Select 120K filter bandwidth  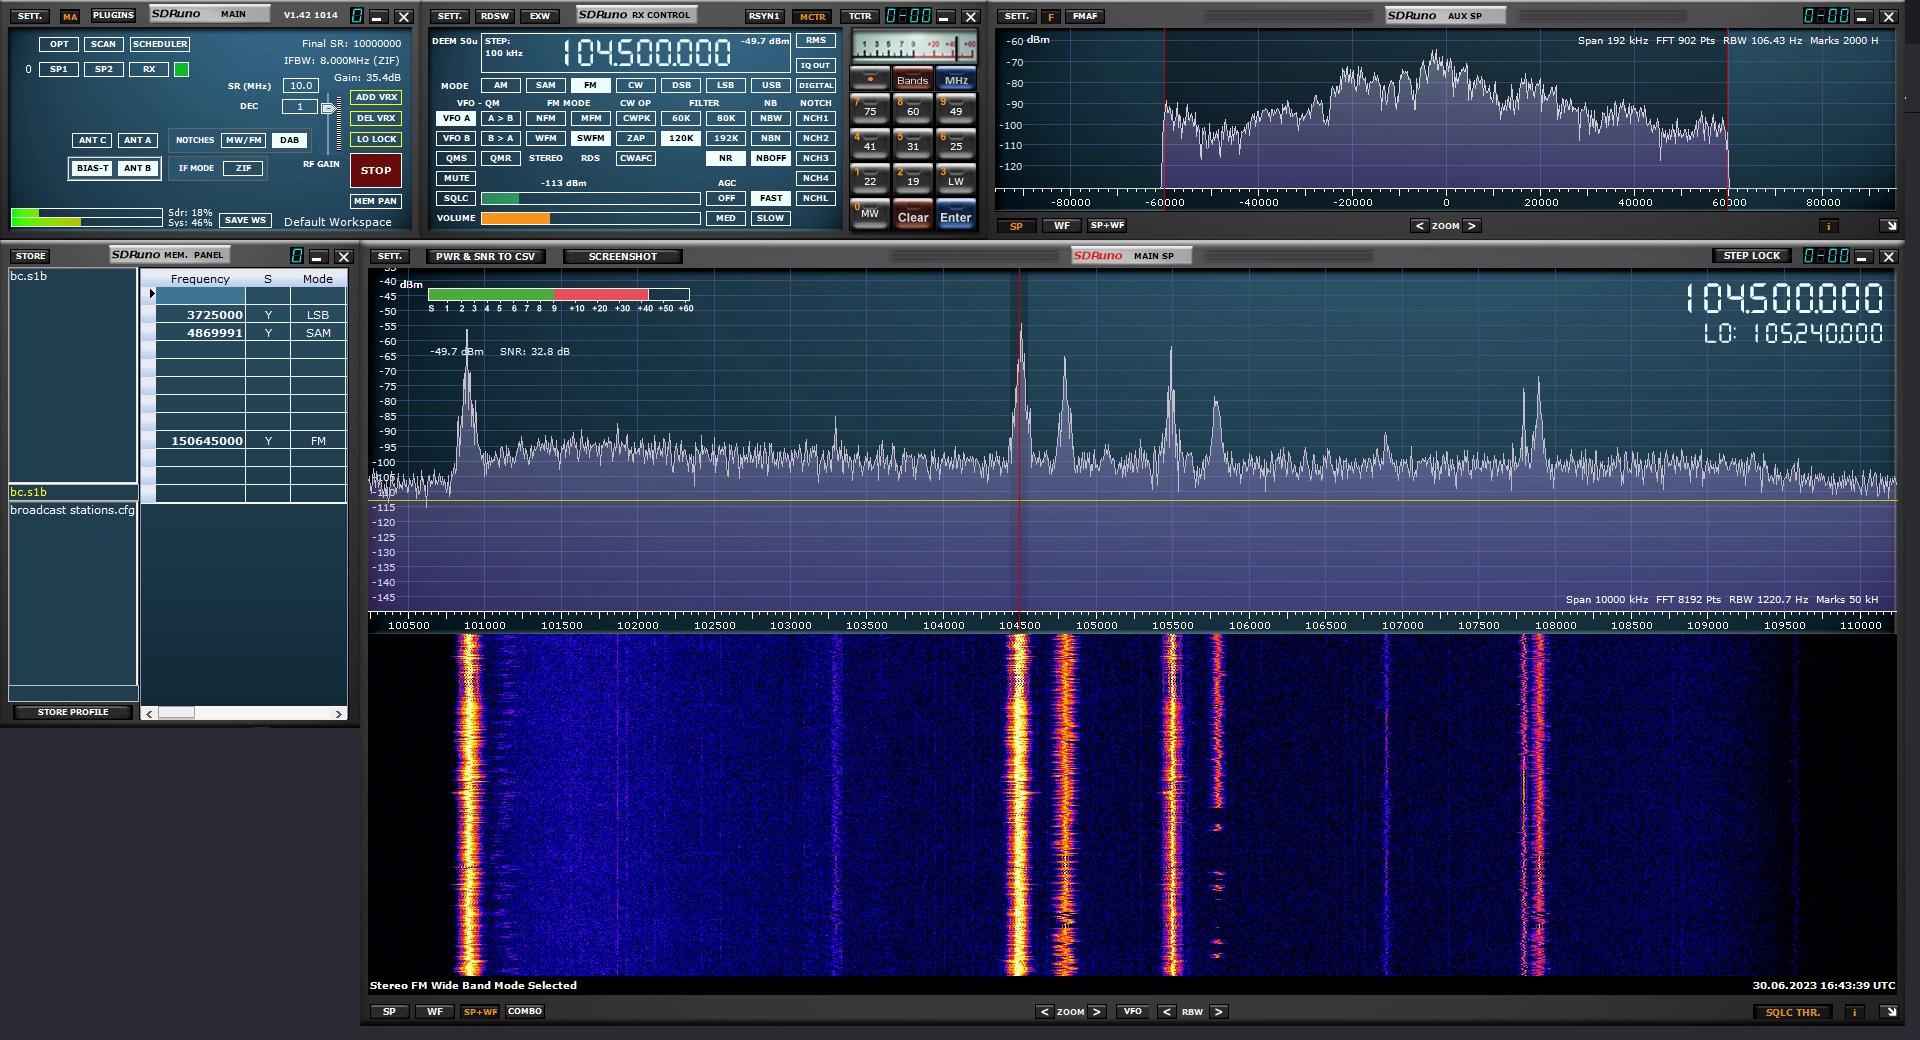pyautogui.click(x=681, y=139)
